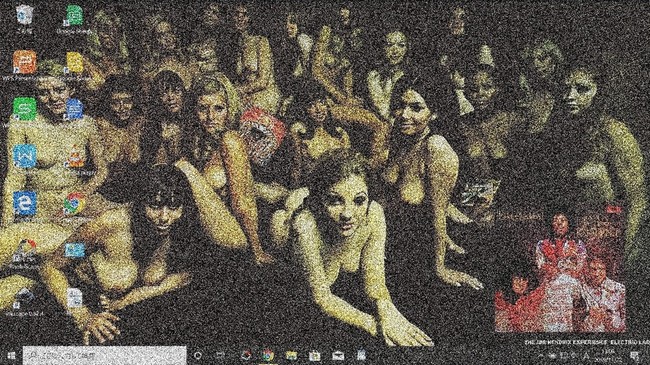650x365 pixels.
Task: Focus the taskbar search box
Action: [x=104, y=355]
